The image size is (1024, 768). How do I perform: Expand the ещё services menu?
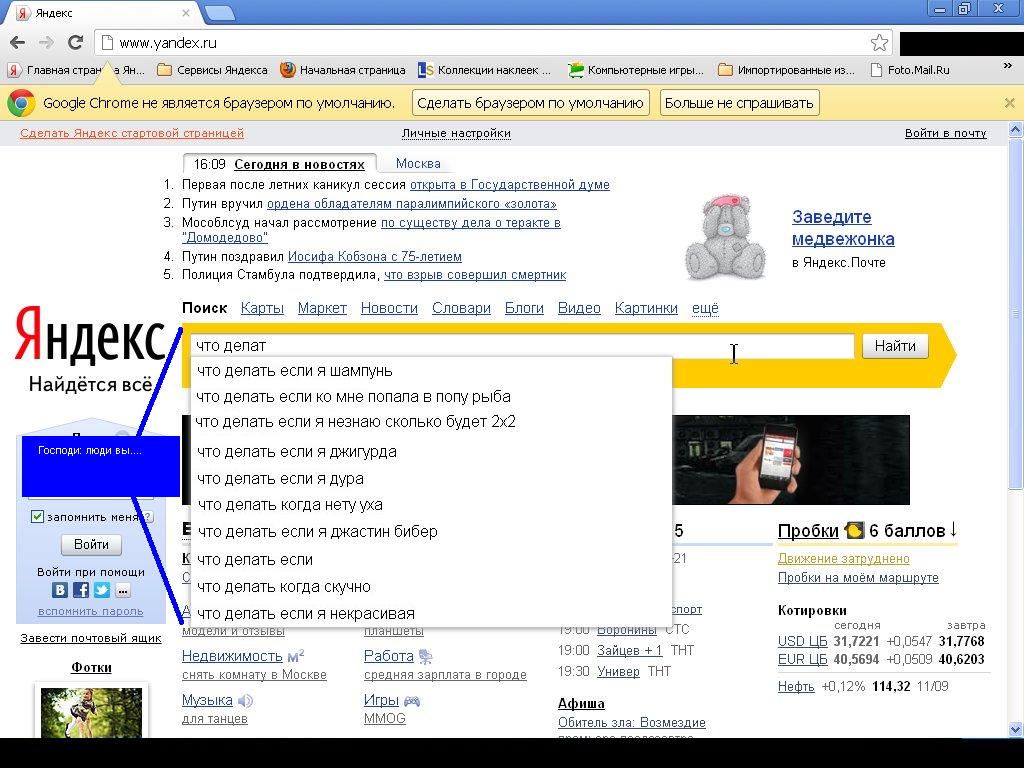[x=705, y=308]
